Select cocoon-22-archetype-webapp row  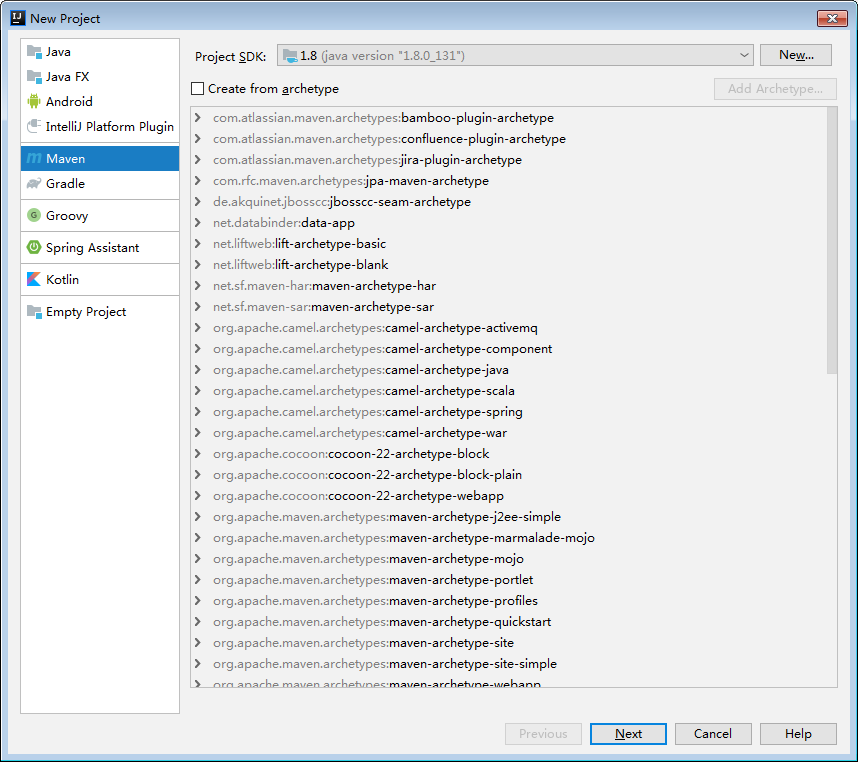point(509,496)
